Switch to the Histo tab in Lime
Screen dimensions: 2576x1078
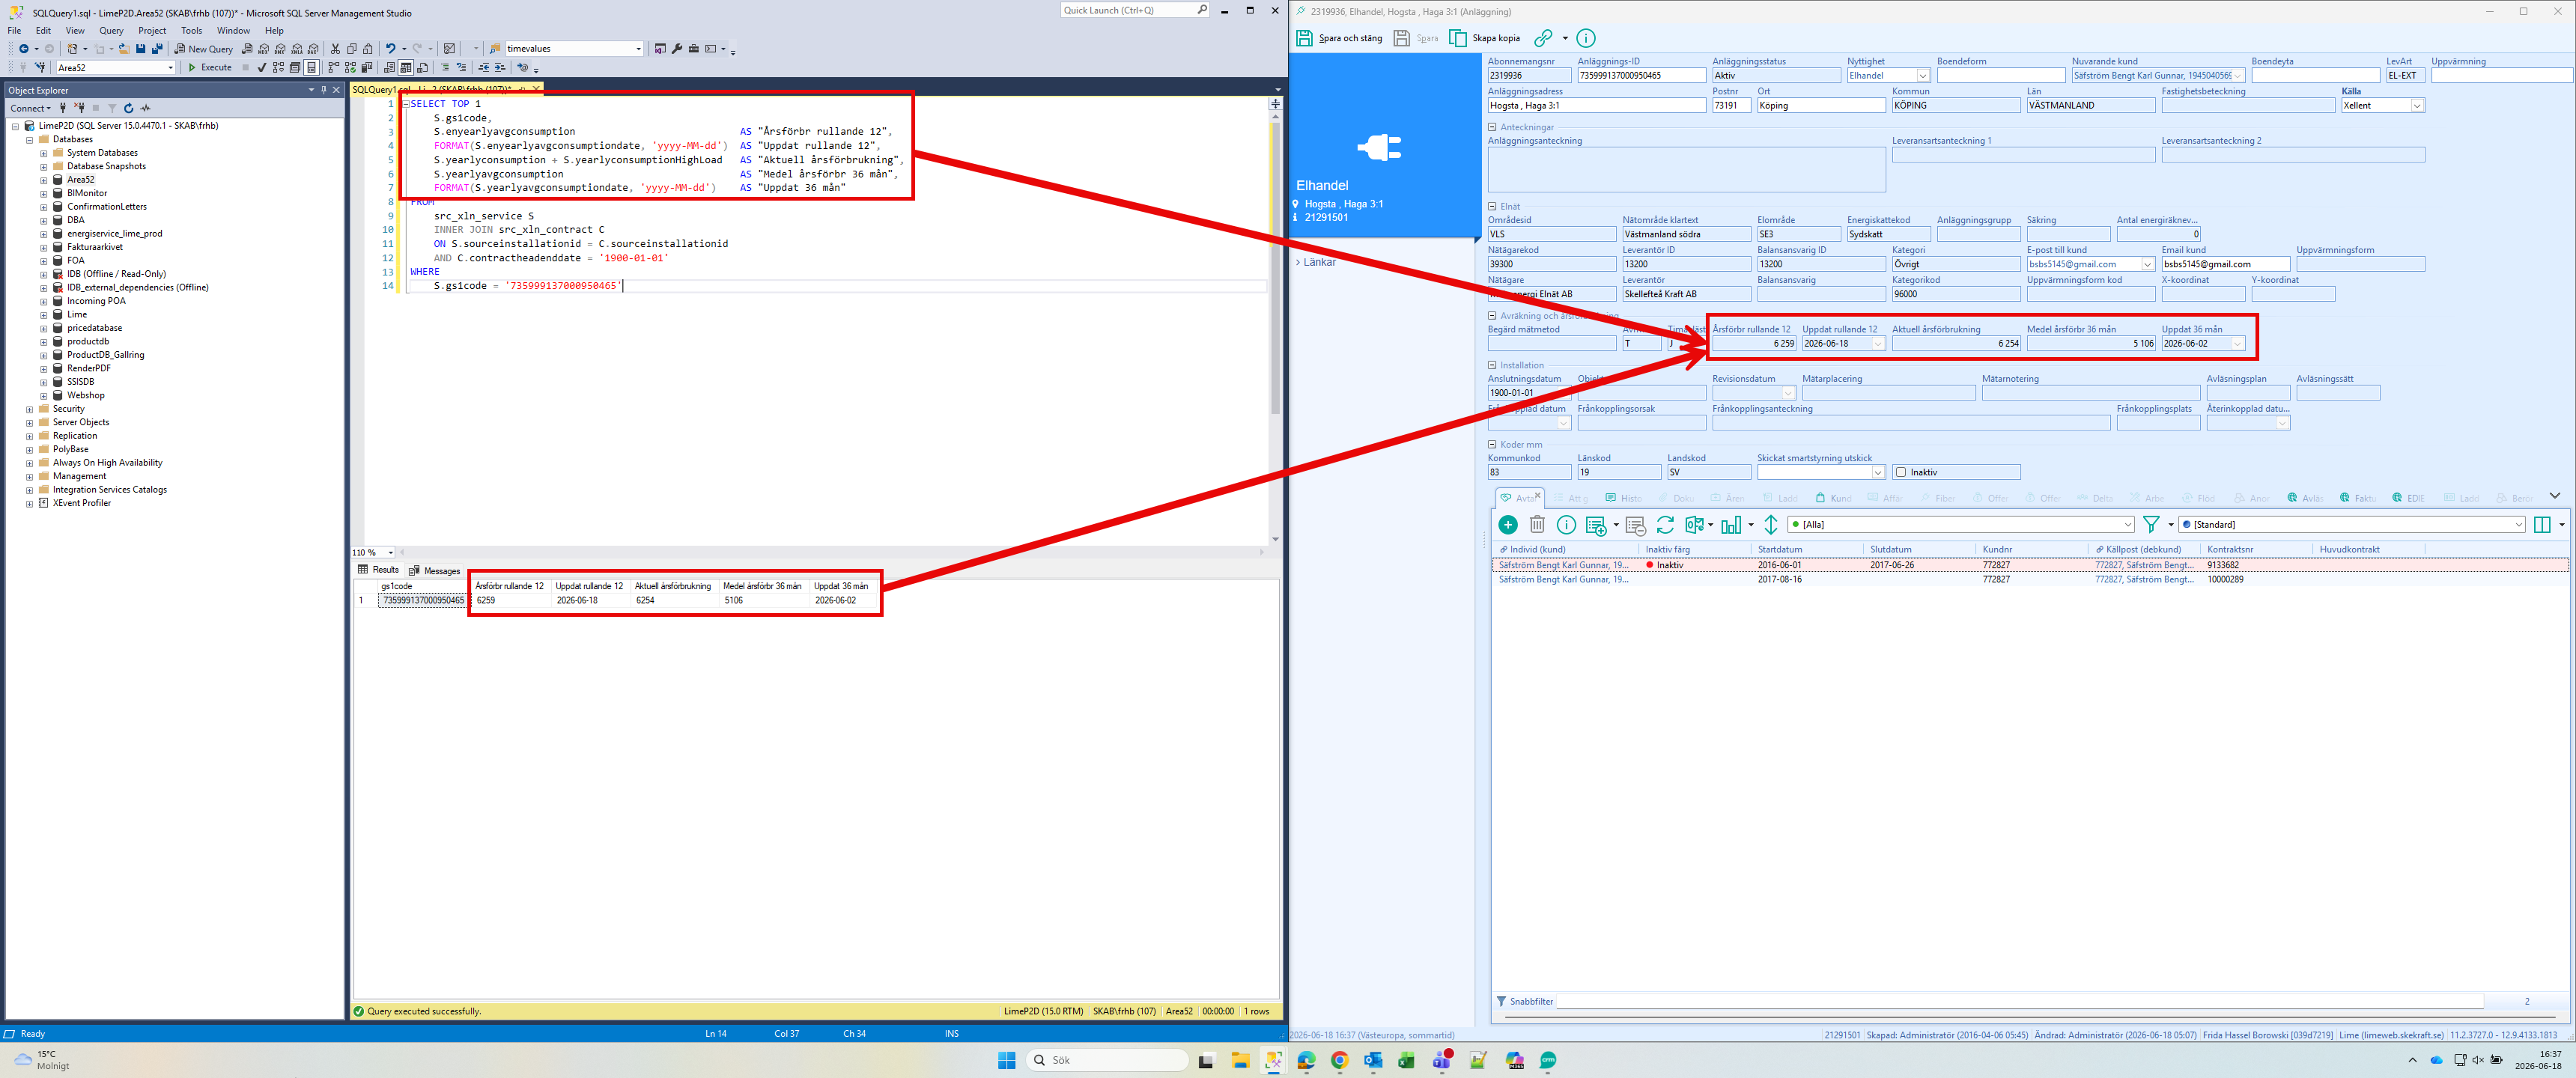1624,498
